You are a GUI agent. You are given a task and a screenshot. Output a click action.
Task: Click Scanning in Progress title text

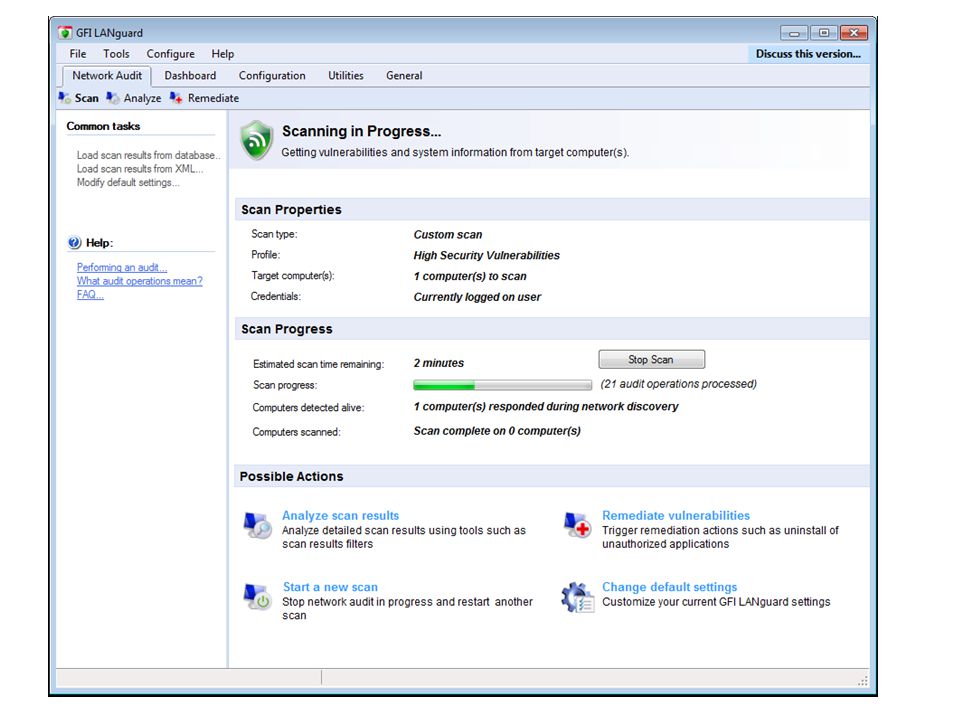click(361, 131)
